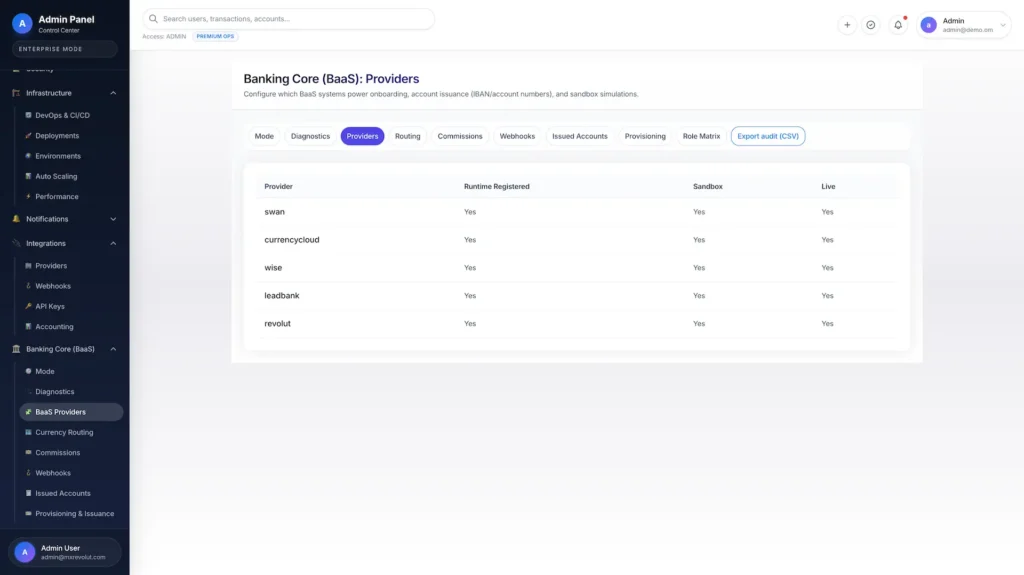
Task: Click the Admin User profile card
Action: (65, 552)
